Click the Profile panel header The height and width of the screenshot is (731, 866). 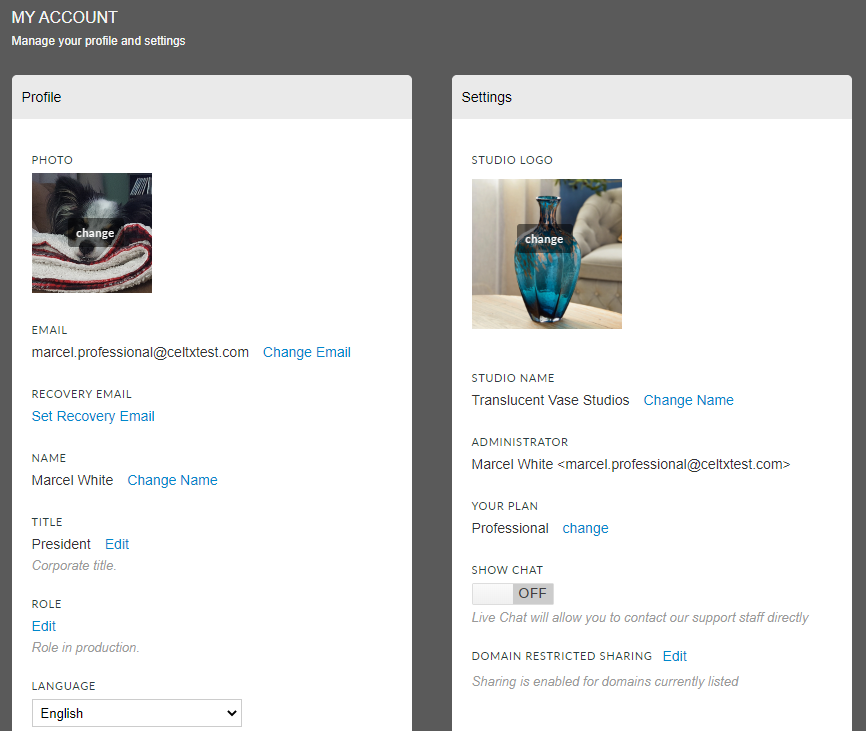tap(212, 97)
